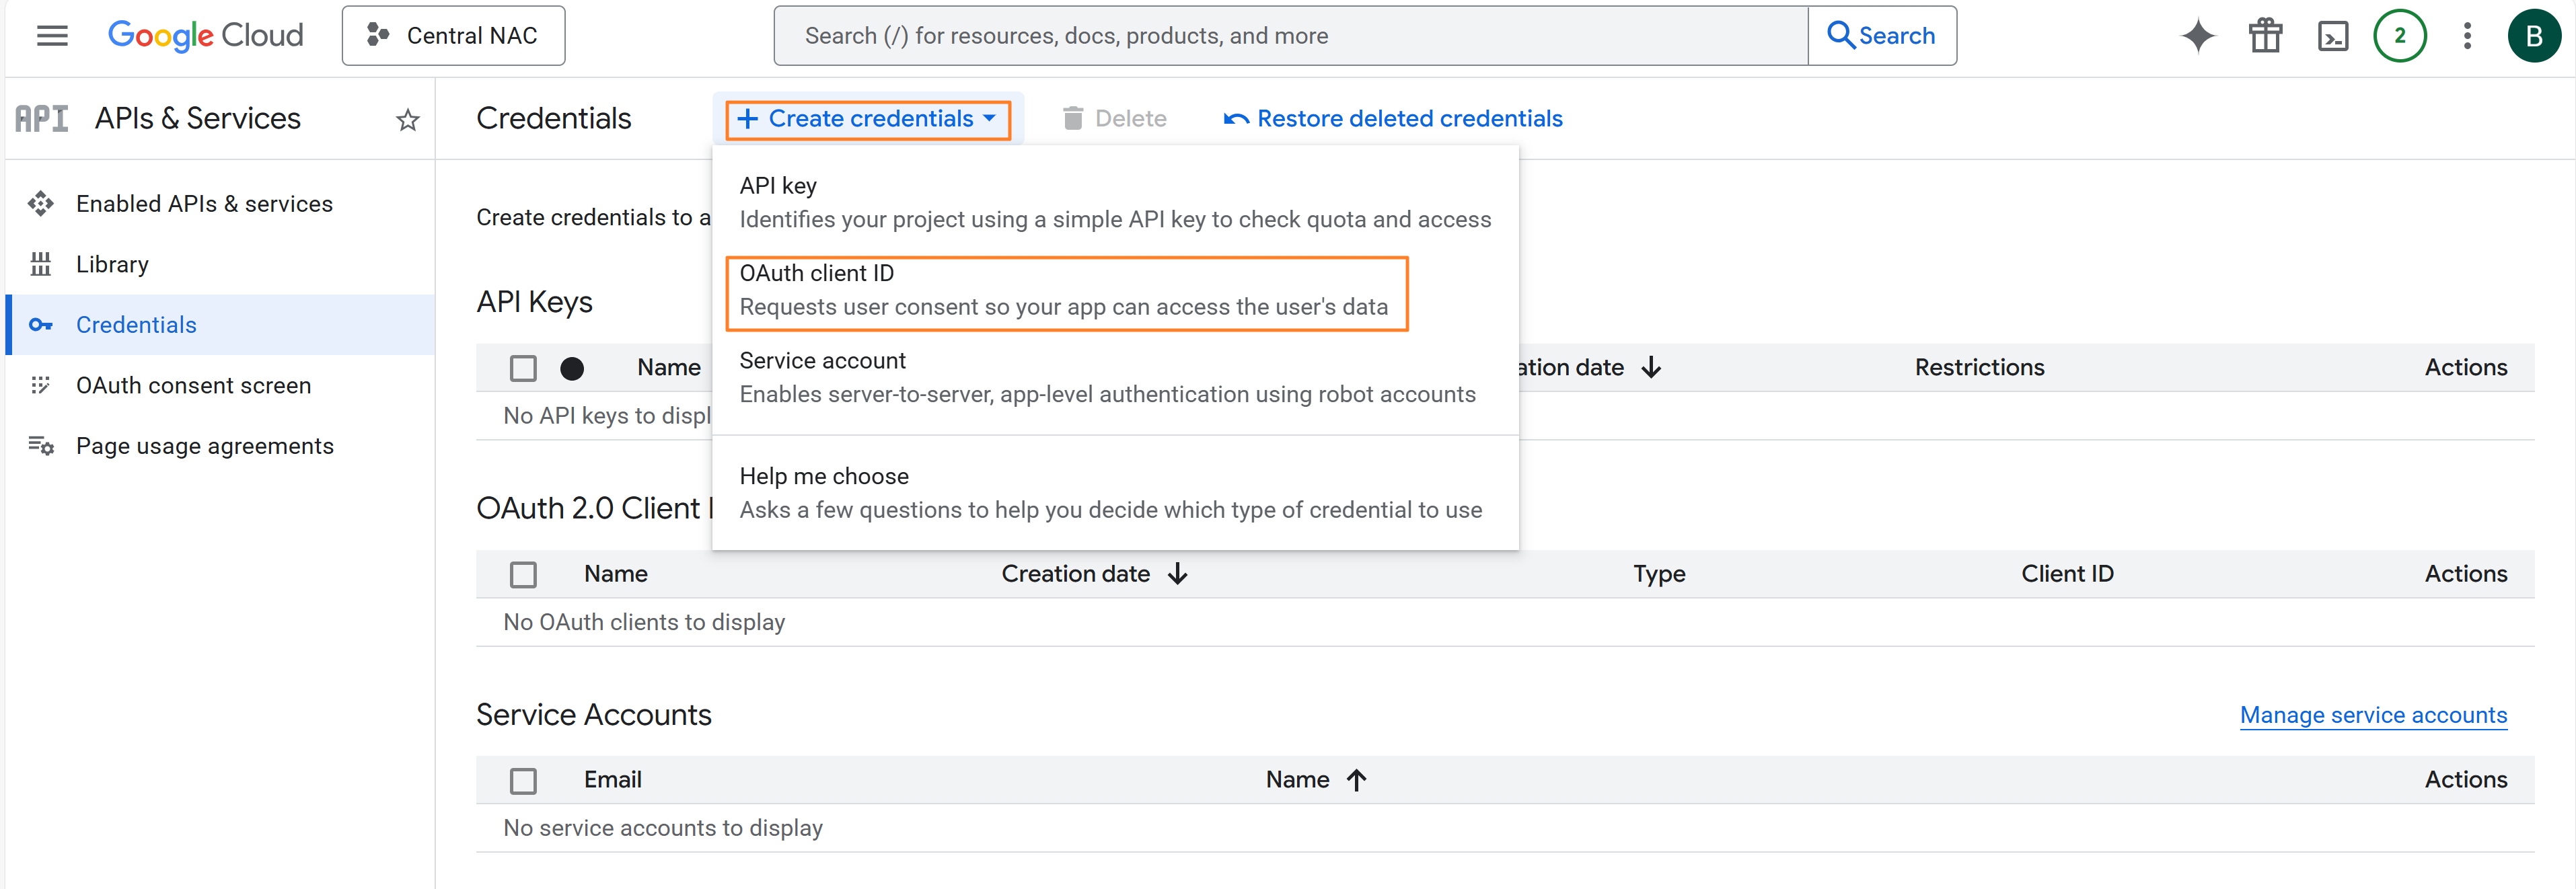Open Manage service accounts link
This screenshot has width=2576, height=889.
tap(2373, 715)
